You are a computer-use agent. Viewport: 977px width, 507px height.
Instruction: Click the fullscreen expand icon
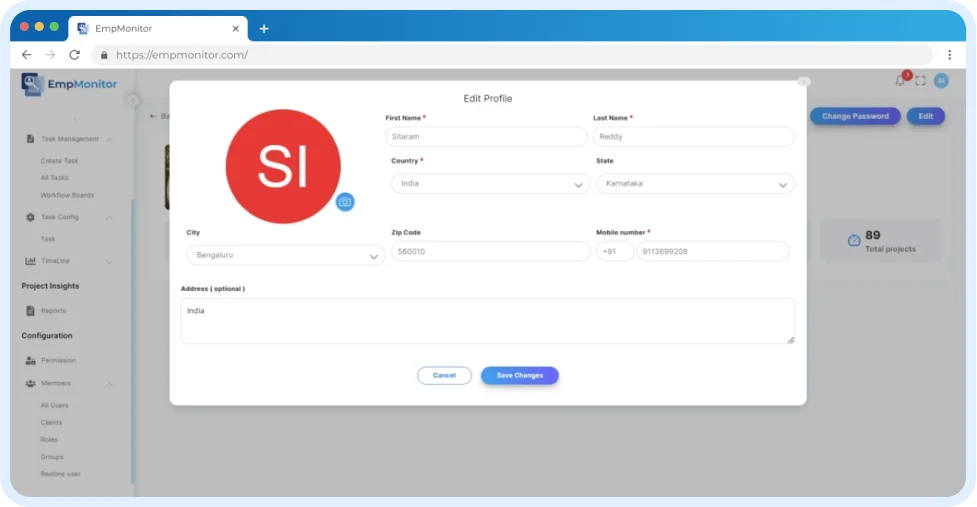920,81
